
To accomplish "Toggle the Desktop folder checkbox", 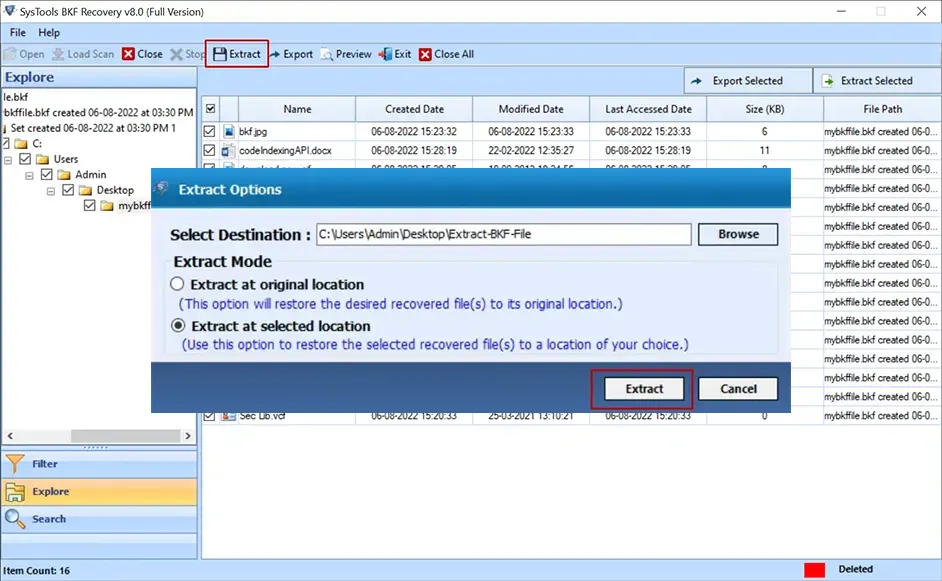I will click(x=68, y=190).
